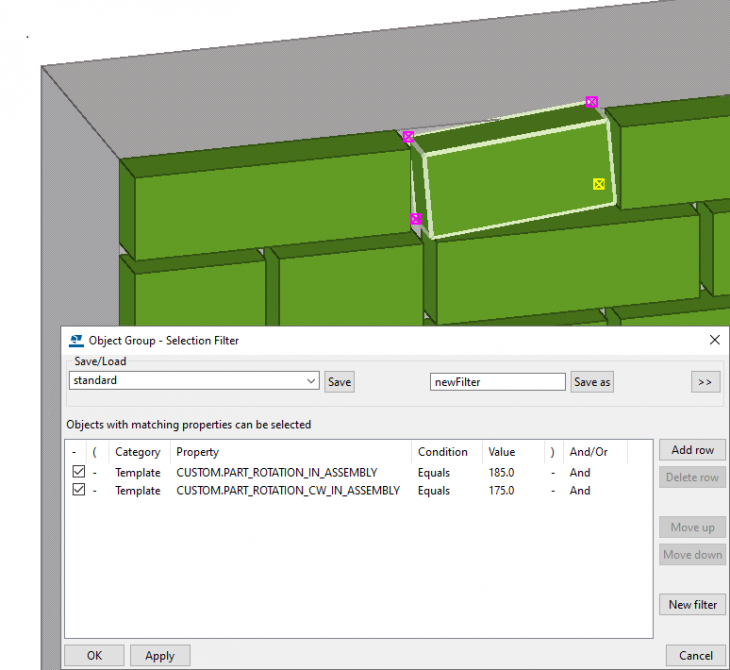Click the Save as button

tap(592, 382)
